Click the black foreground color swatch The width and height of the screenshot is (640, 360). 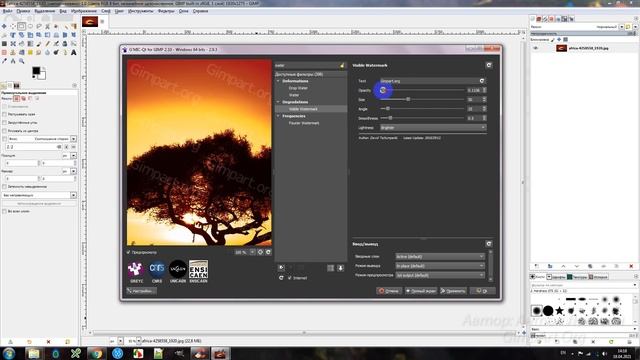click(x=36, y=71)
